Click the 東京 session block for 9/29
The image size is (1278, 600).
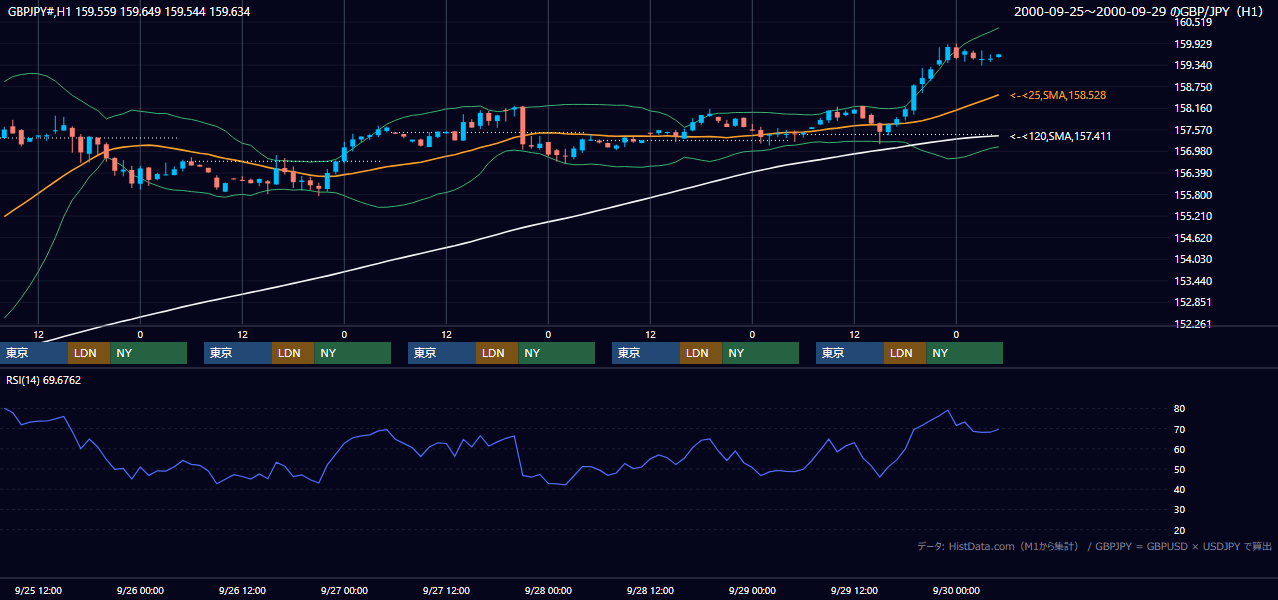point(850,353)
